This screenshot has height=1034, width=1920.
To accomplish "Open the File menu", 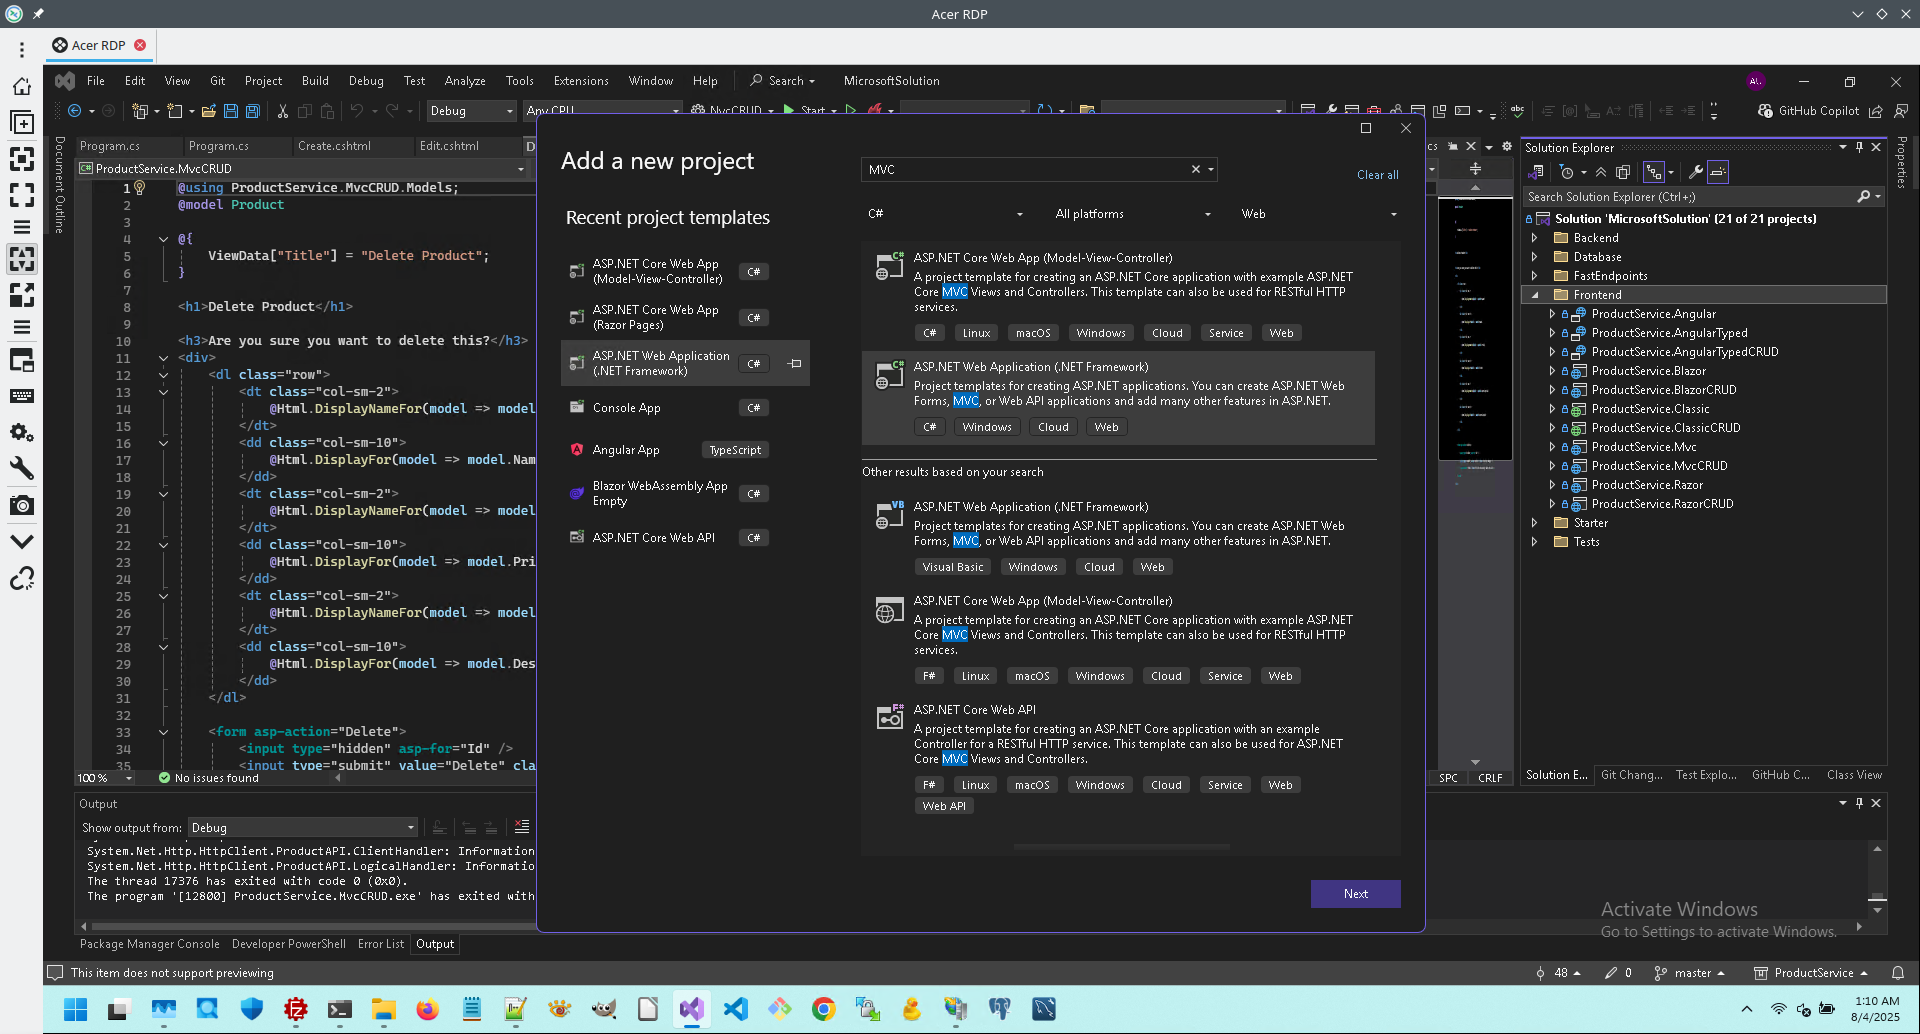I will coord(96,81).
